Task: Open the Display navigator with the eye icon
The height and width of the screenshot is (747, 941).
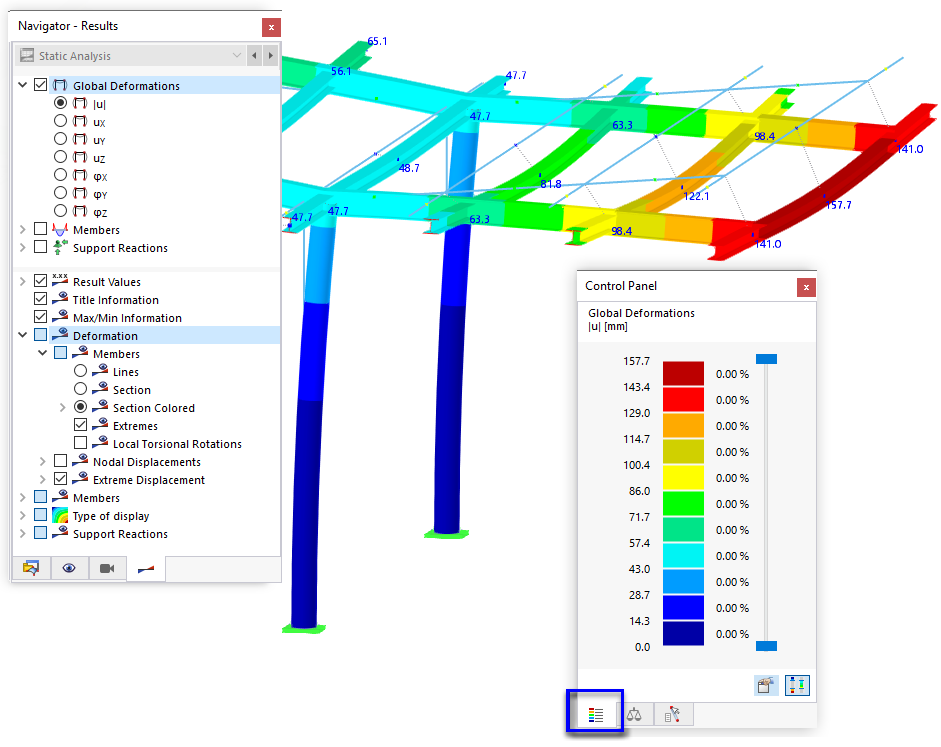Action: 68,567
